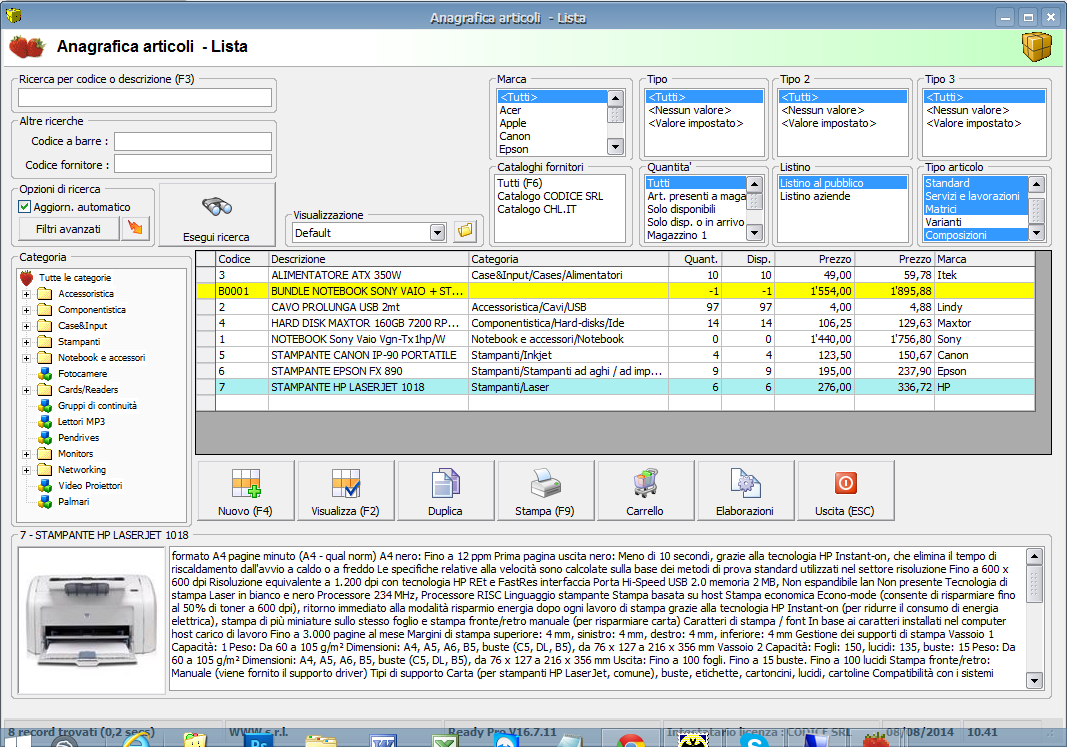
Task: Open the Visualizzazione Default dropdown
Action: click(x=438, y=233)
